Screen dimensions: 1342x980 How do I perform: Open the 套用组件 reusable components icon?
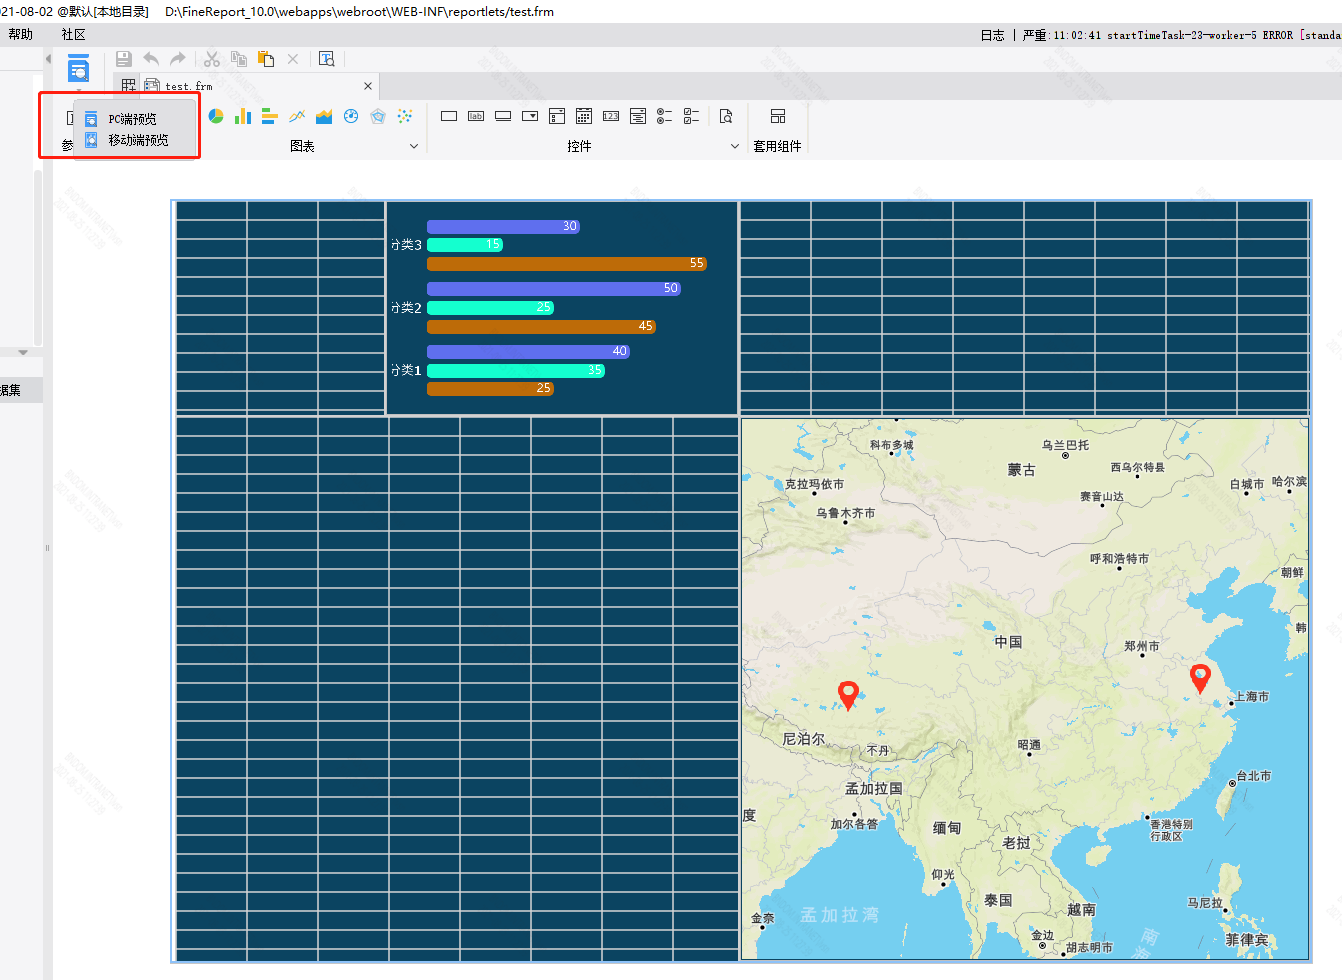tap(778, 116)
